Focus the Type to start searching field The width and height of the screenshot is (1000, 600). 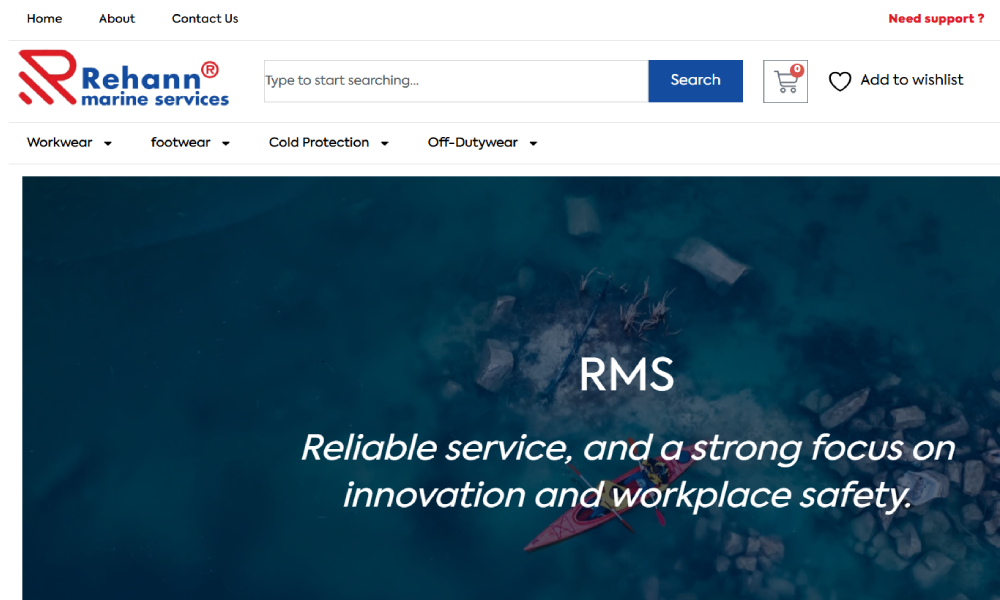[x=456, y=81]
